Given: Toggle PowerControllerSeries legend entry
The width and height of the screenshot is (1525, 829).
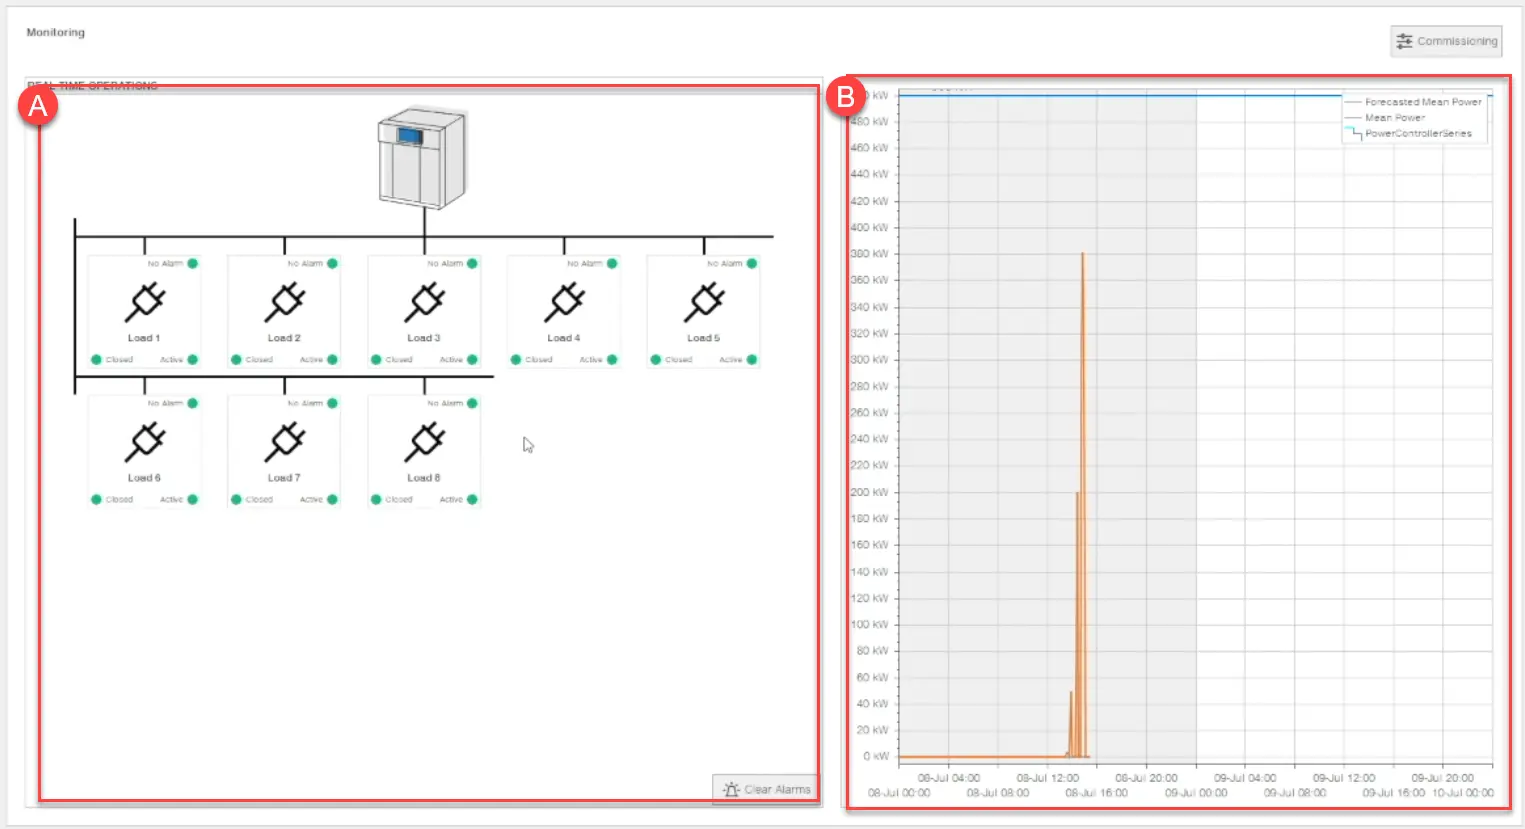Looking at the screenshot, I should click(1417, 133).
